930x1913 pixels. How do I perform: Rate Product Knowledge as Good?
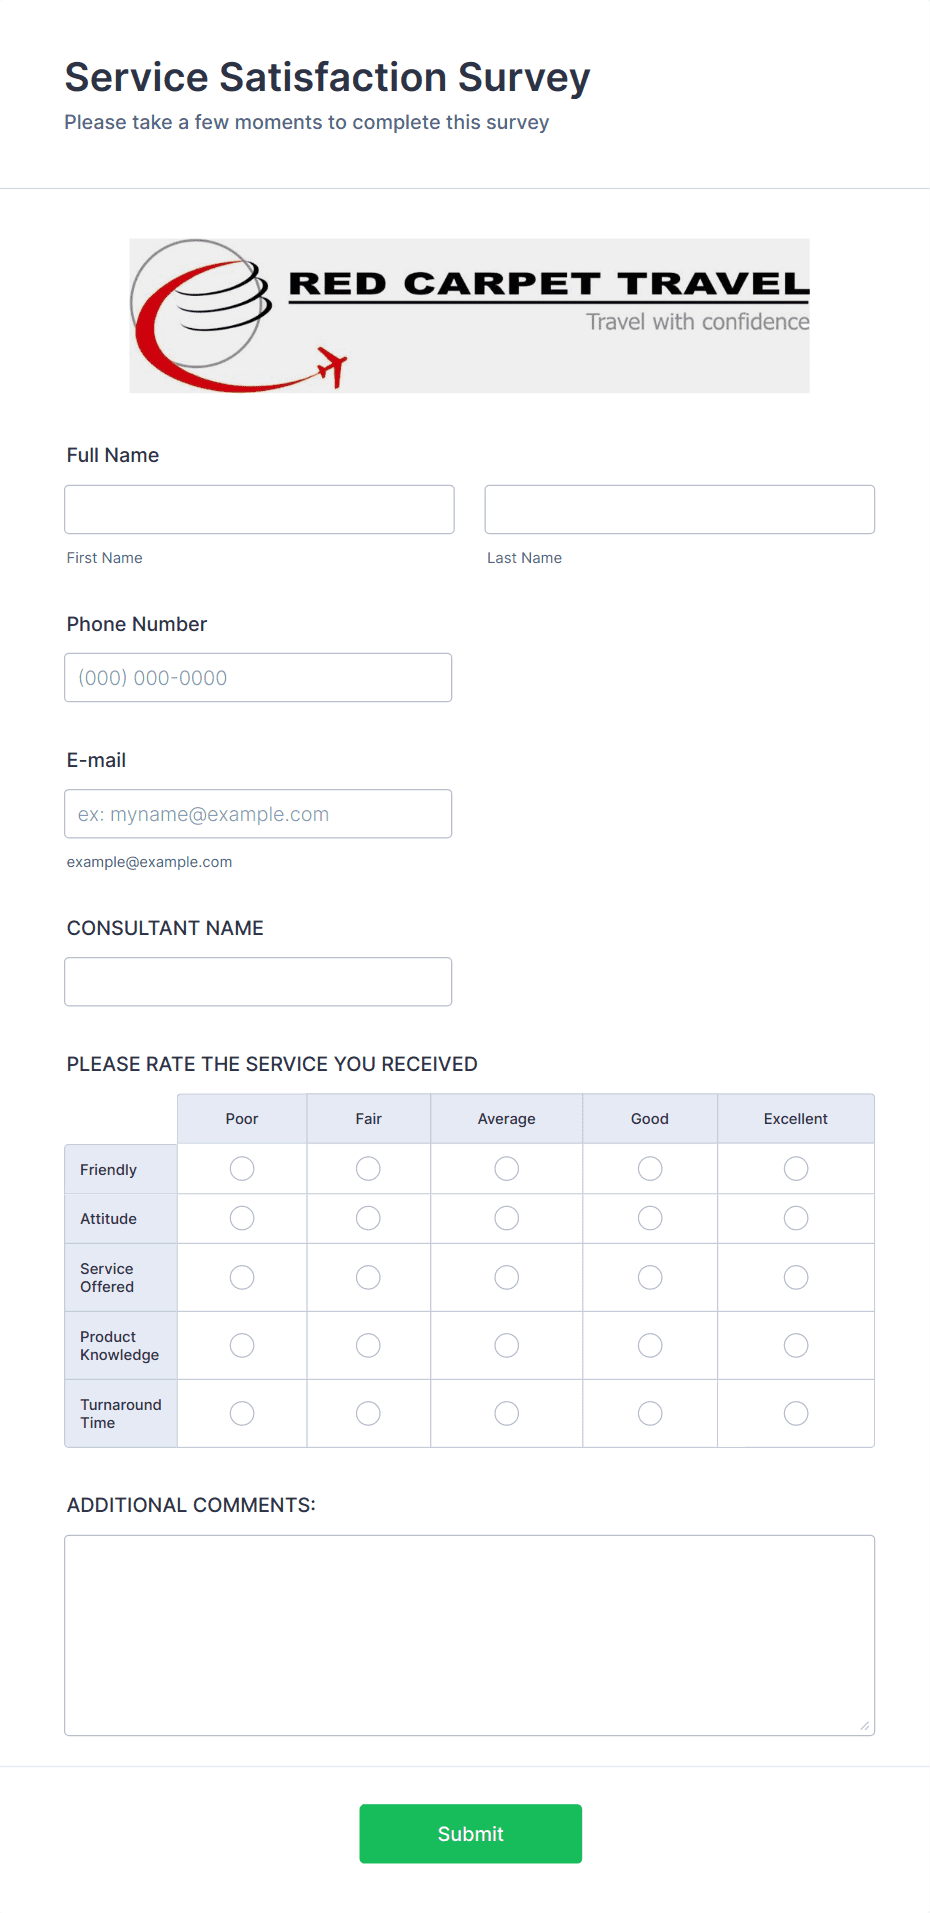649,1345
